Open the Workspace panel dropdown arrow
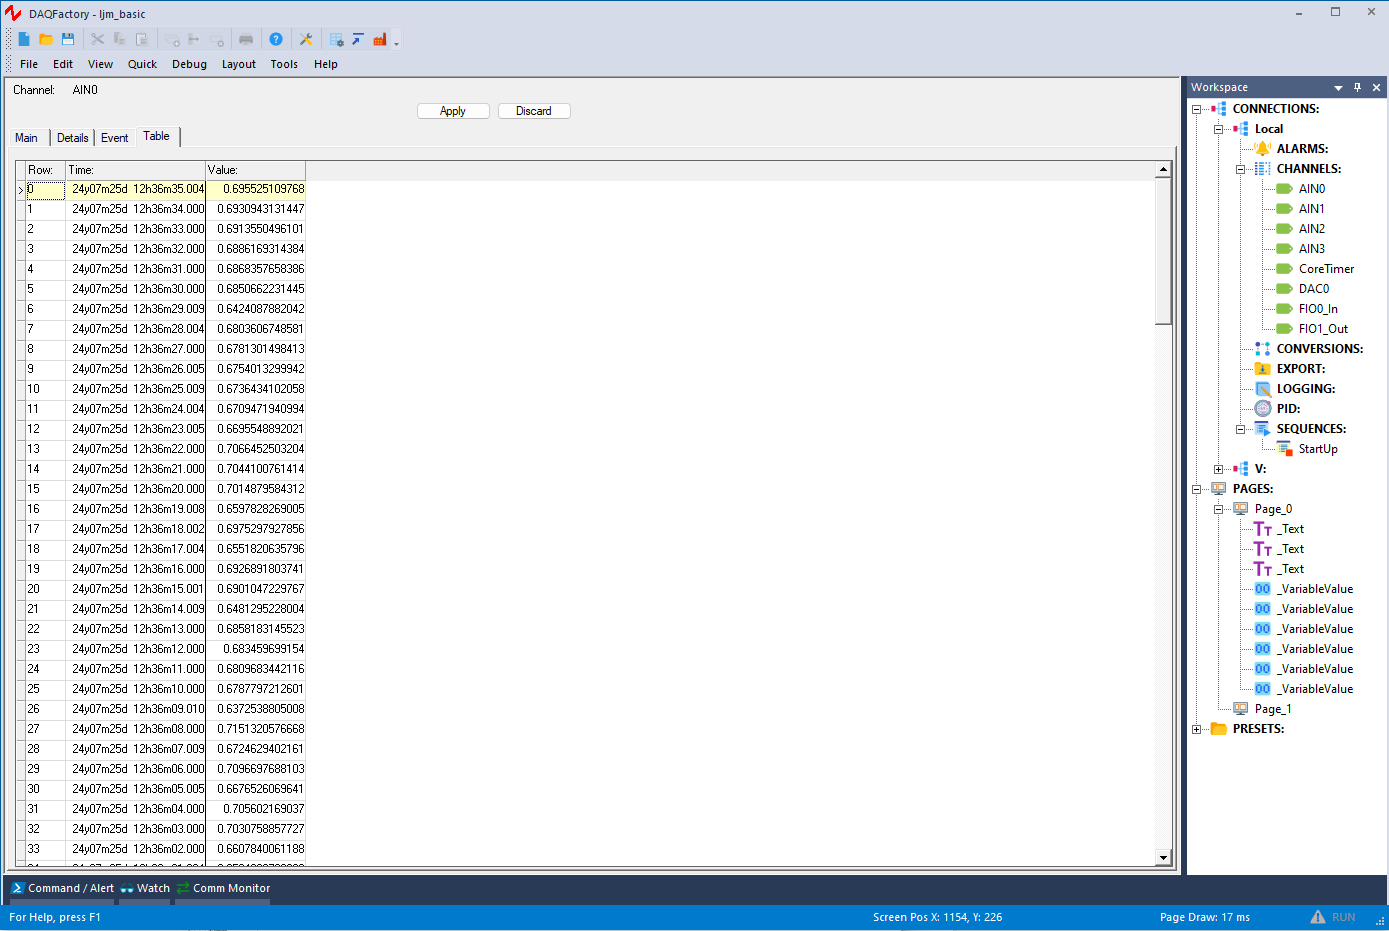The height and width of the screenshot is (931, 1389). click(1338, 87)
